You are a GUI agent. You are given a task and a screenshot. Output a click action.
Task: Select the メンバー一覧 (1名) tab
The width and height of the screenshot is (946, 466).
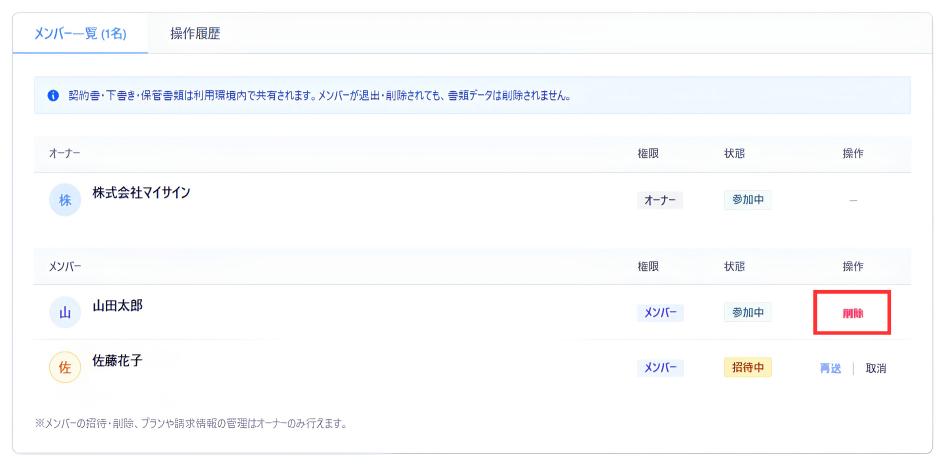click(x=80, y=34)
